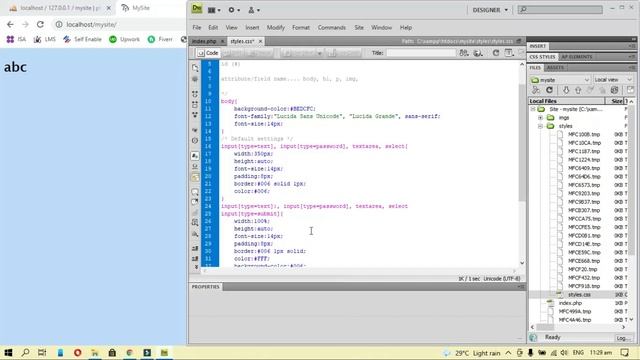Collapse the Site - mysite root tree node

(x=533, y=109)
